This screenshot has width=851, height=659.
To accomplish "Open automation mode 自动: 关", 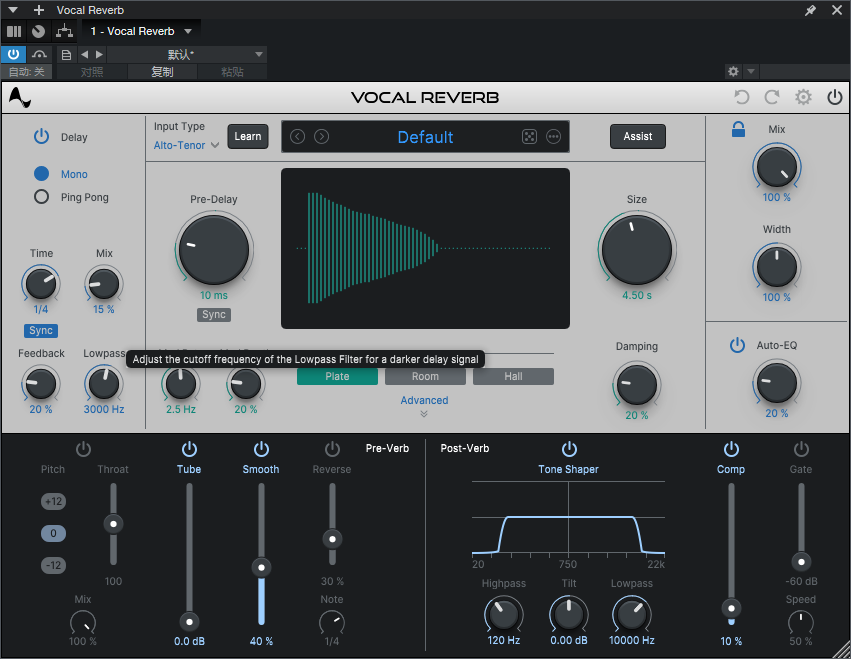I will (27, 72).
